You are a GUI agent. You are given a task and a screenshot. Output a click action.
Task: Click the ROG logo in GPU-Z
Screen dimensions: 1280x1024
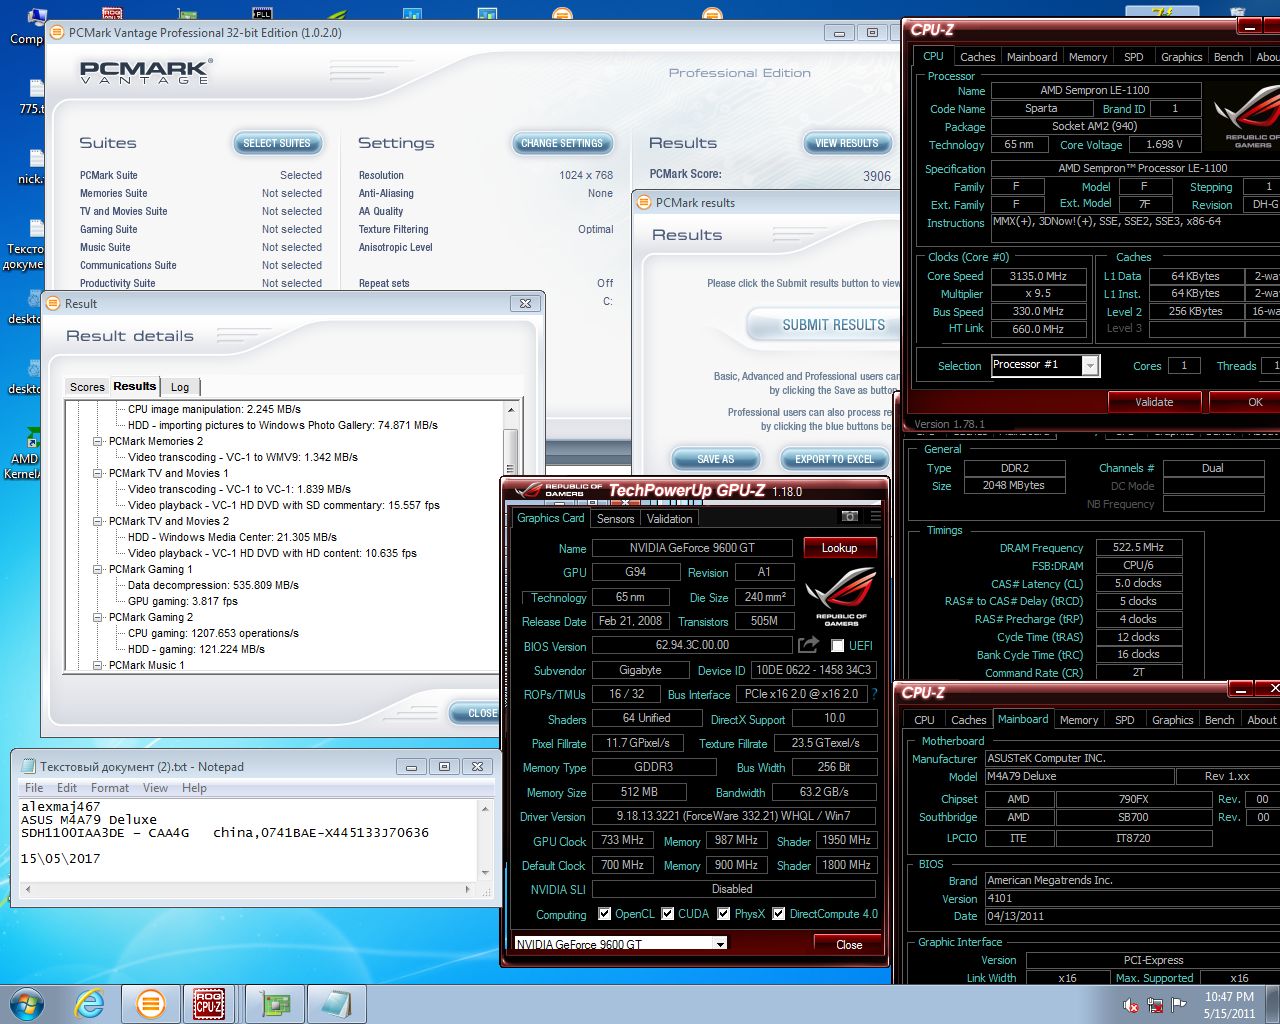pyautogui.click(x=841, y=596)
